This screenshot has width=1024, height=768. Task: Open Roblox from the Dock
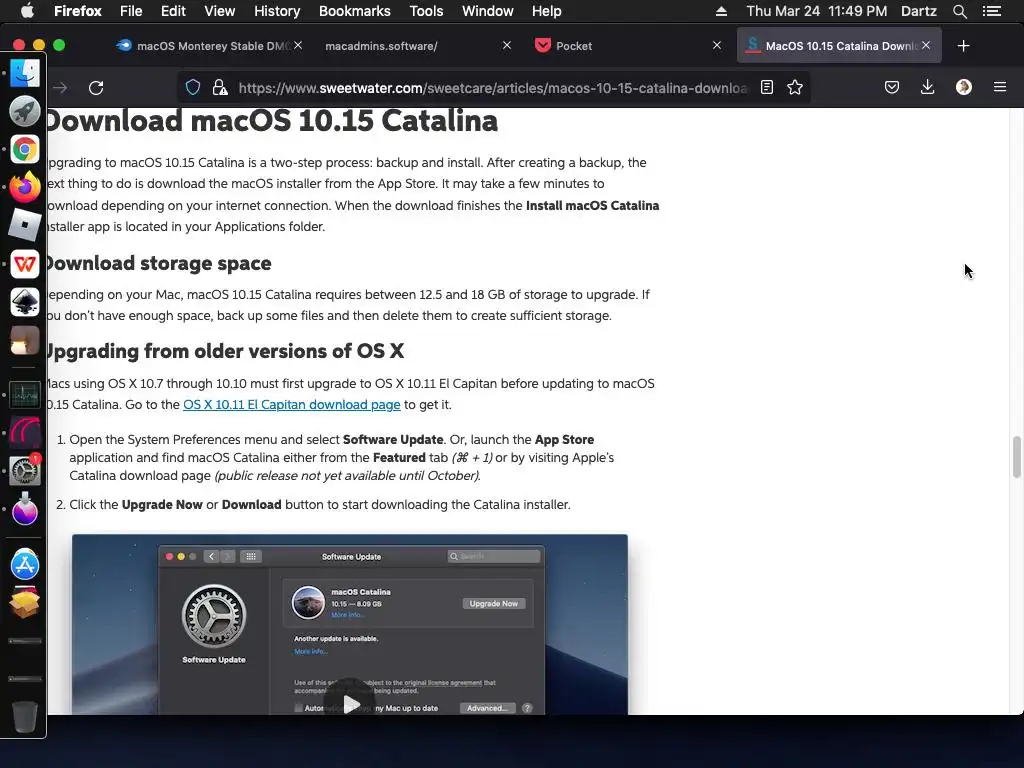(25, 225)
